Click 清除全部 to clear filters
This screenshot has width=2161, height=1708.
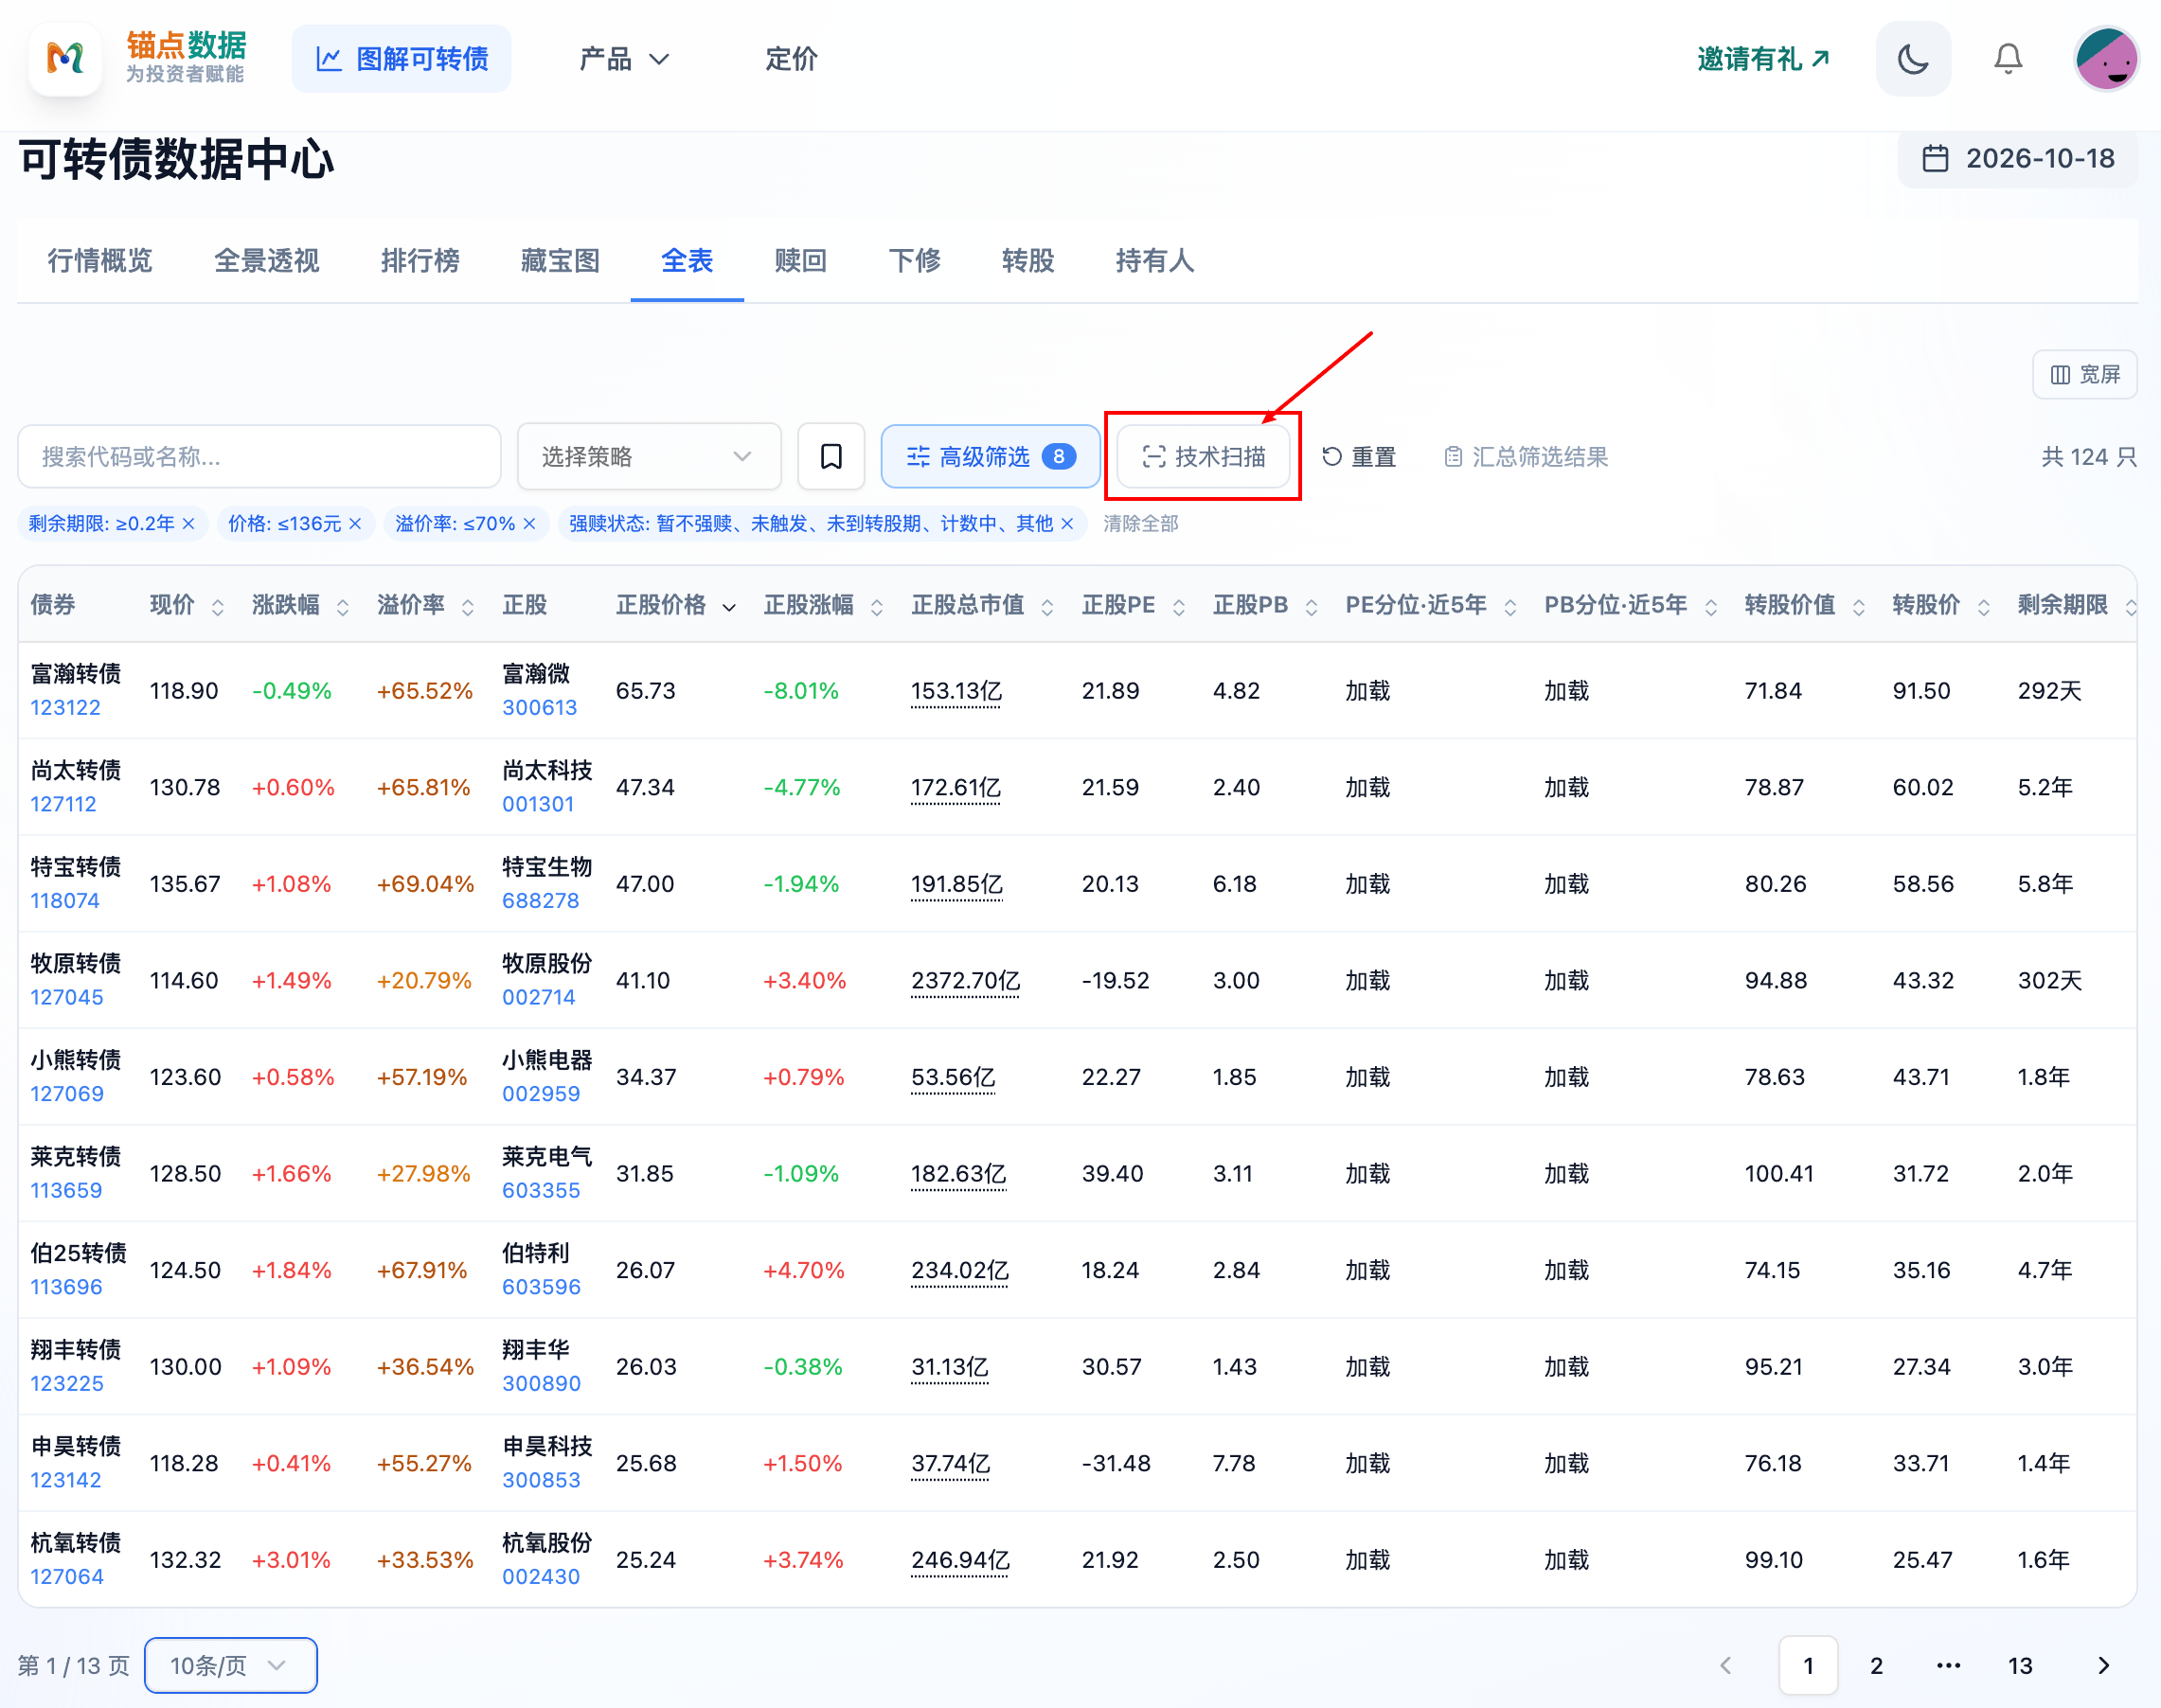(x=1141, y=524)
